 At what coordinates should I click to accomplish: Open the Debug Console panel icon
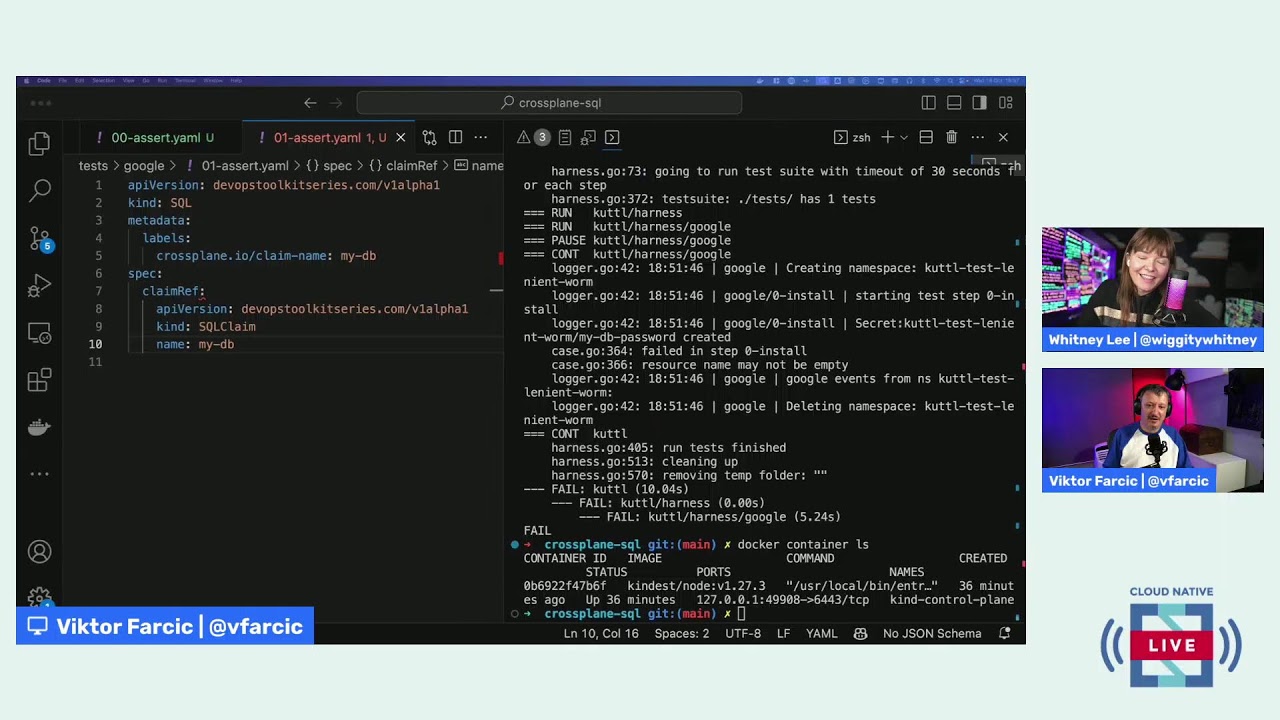[x=588, y=138]
